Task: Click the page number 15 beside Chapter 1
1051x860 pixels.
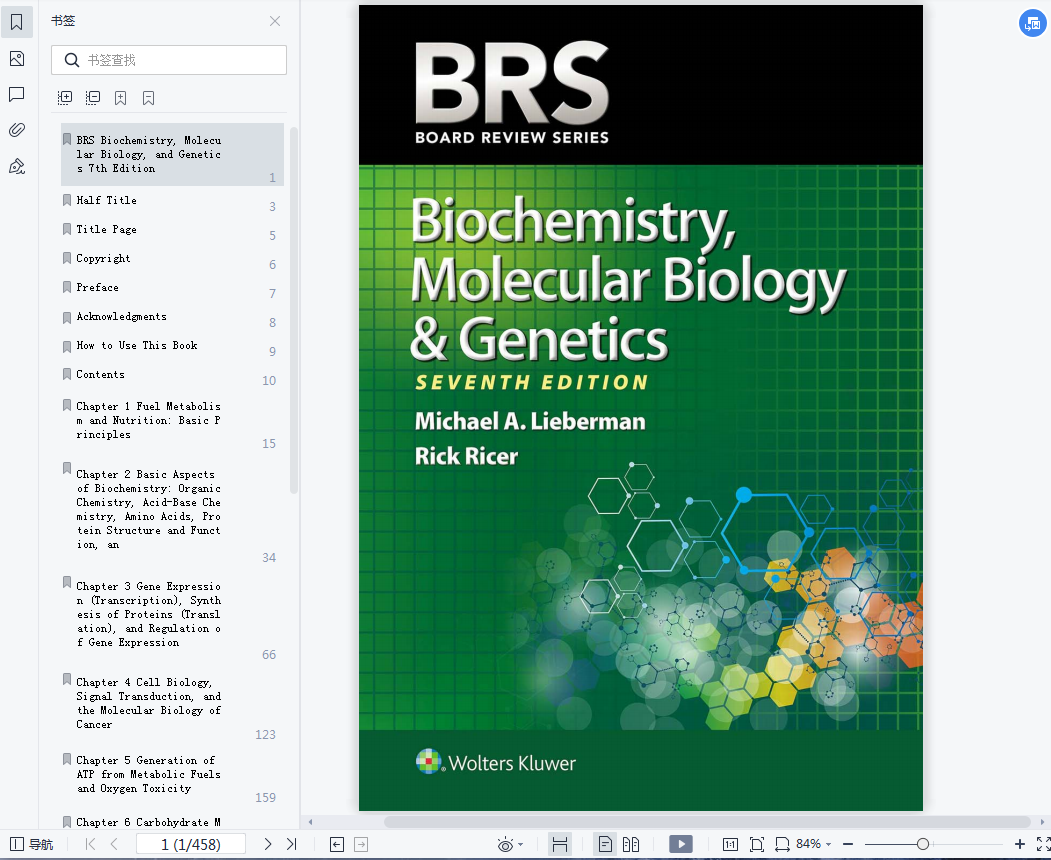Action: (269, 444)
